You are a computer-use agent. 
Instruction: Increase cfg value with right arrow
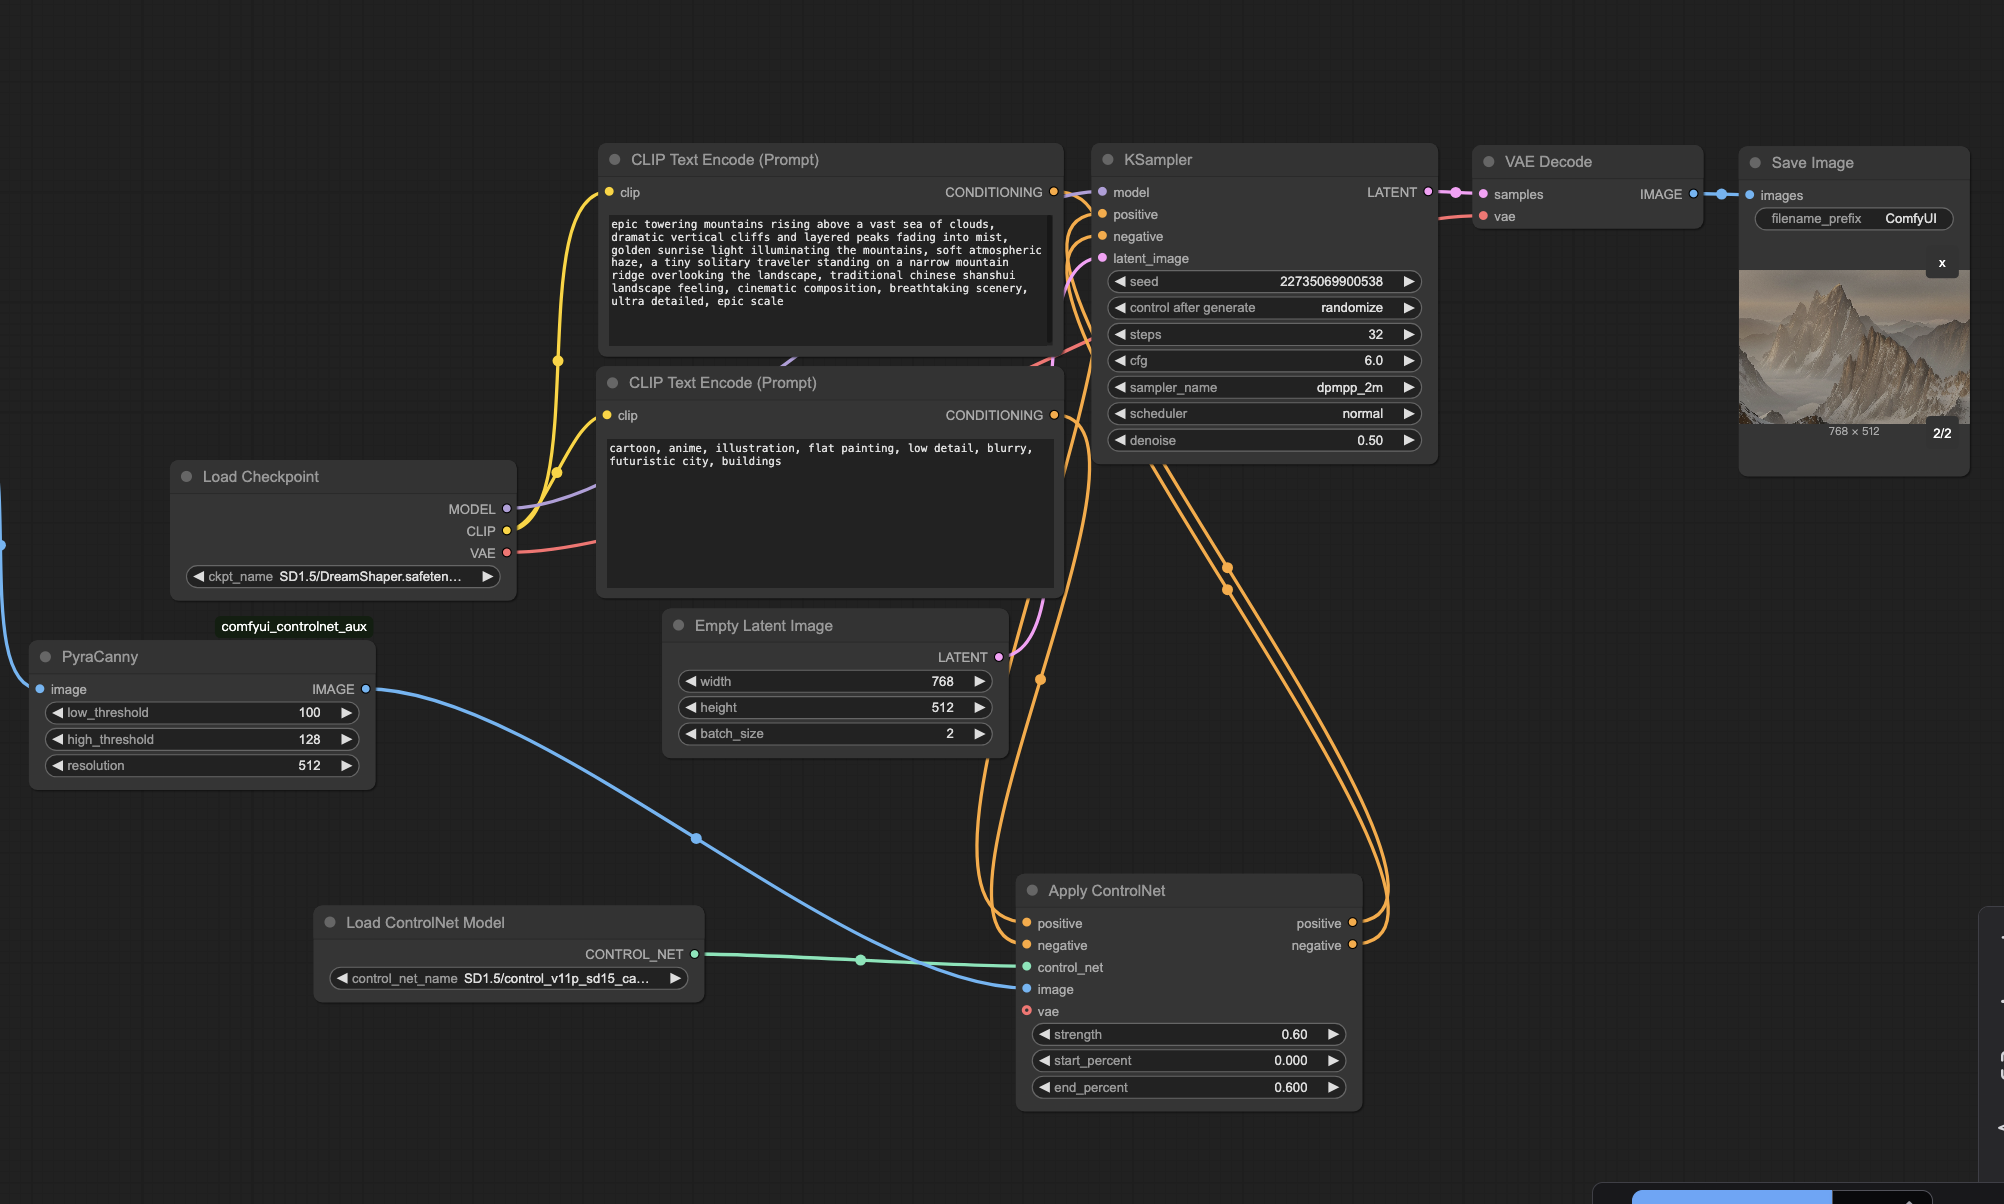[1408, 361]
